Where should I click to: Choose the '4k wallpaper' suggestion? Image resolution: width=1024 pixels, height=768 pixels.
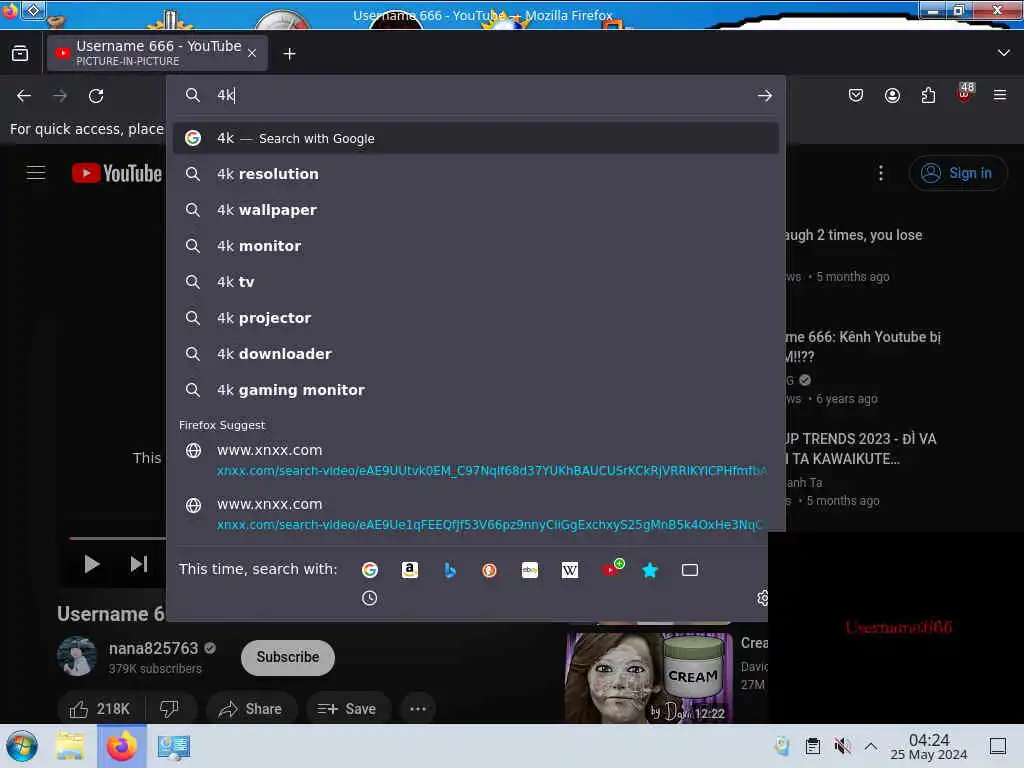coord(475,210)
